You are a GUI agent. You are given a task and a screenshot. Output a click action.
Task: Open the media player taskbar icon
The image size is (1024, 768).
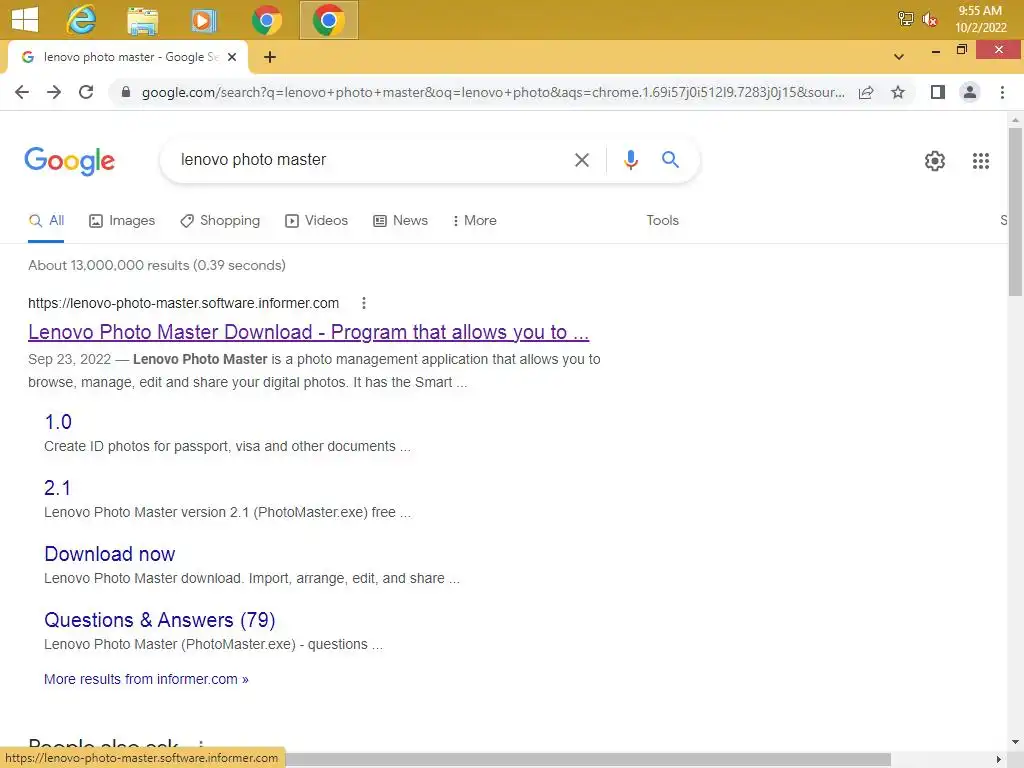(x=204, y=20)
